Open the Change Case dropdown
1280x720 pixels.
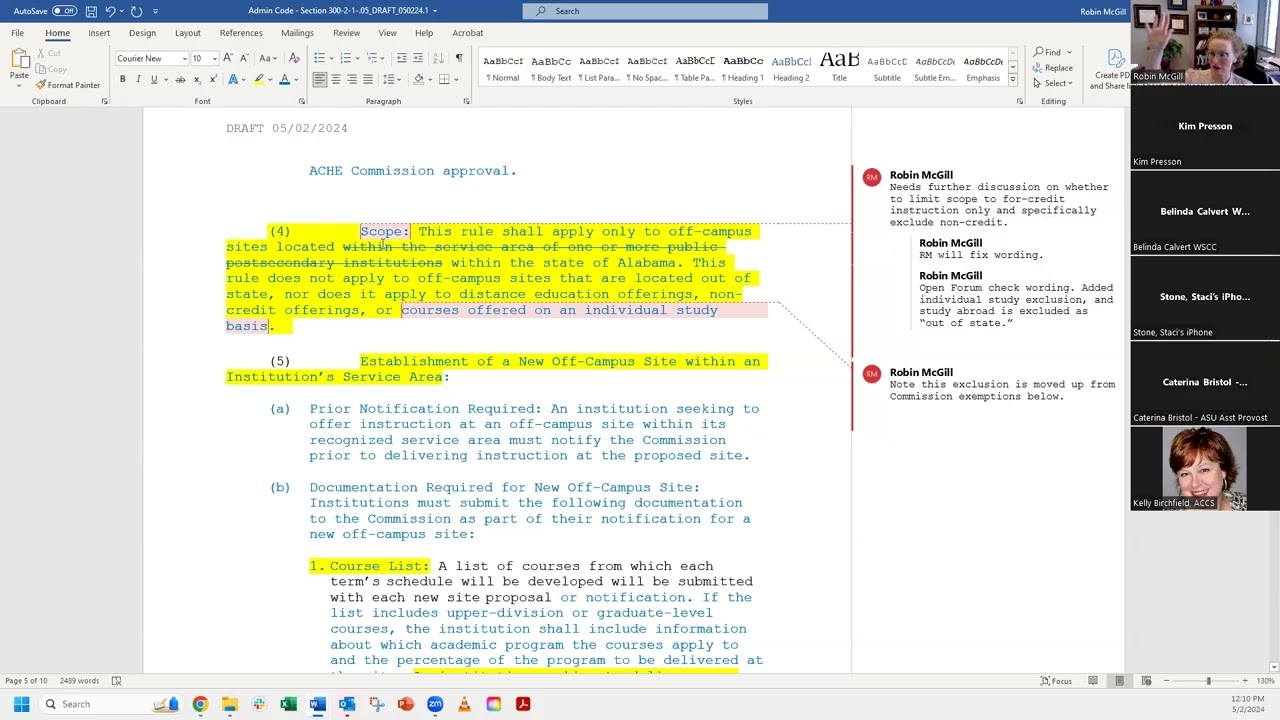click(x=268, y=58)
